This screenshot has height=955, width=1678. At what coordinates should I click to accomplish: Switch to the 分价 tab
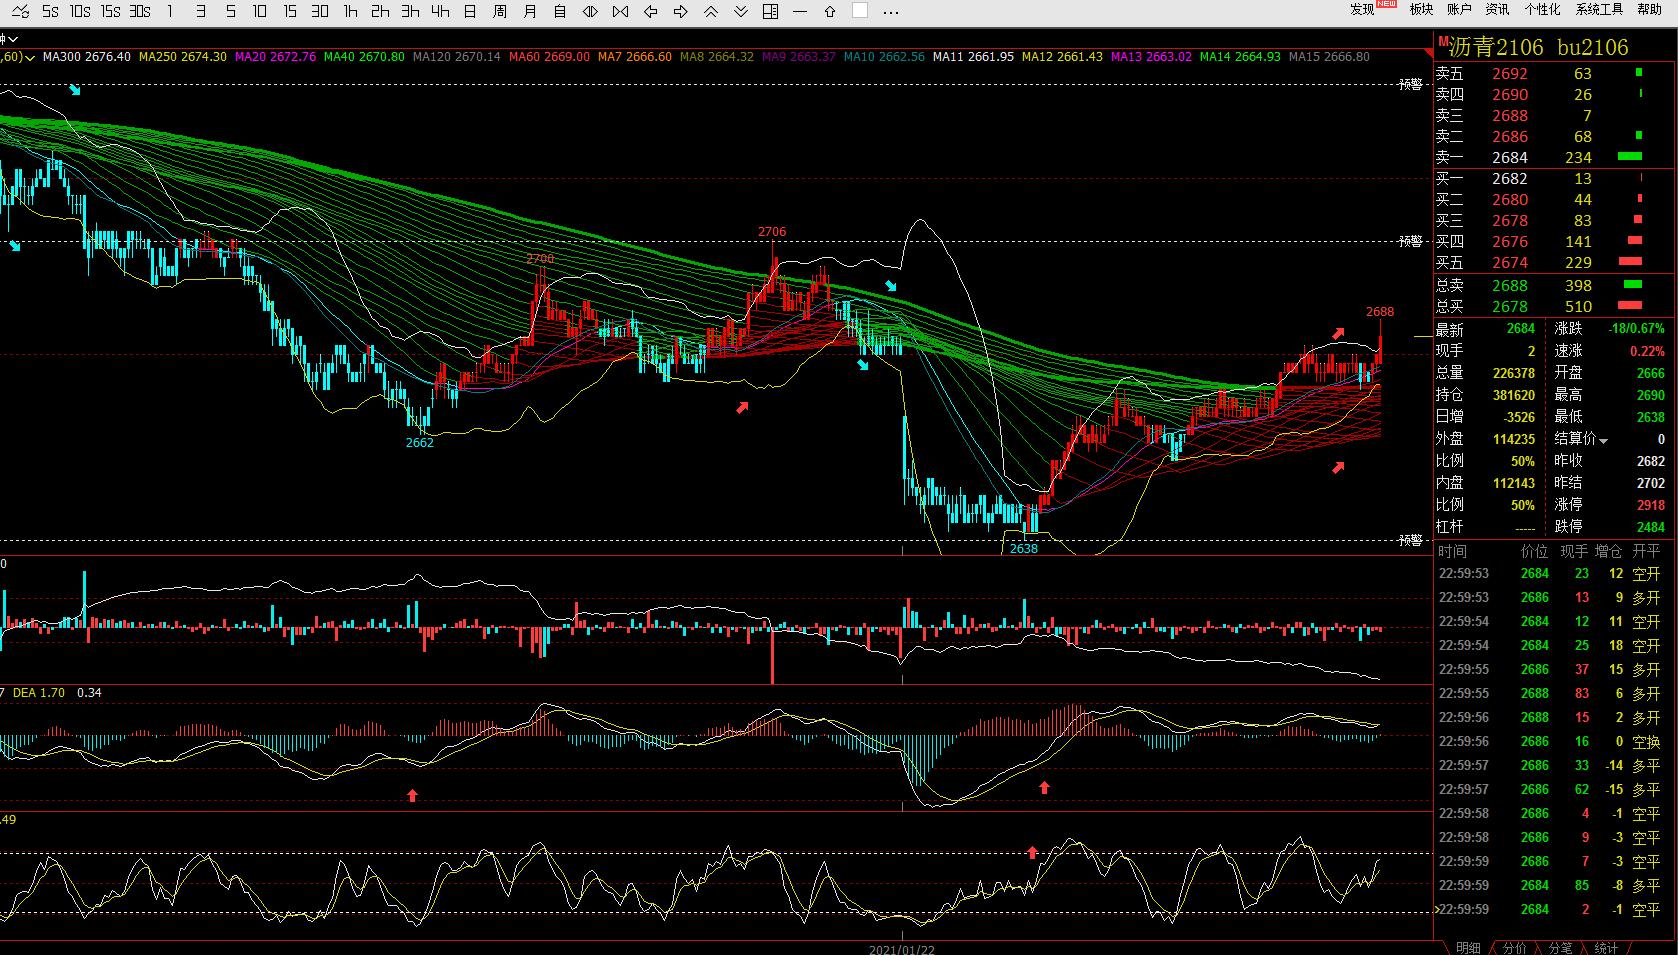[1515, 947]
